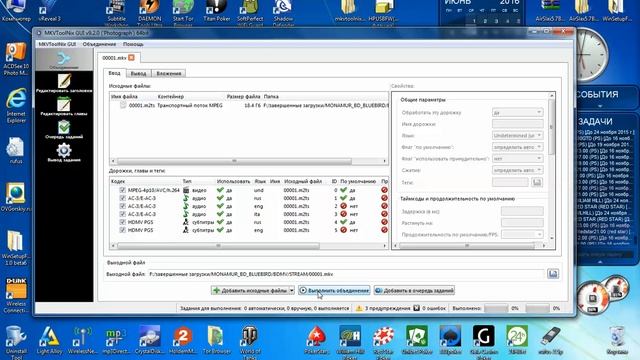Click the video type icon of the MPEG-4p10/AVC row
The width and height of the screenshot is (640, 360).
click(186, 190)
